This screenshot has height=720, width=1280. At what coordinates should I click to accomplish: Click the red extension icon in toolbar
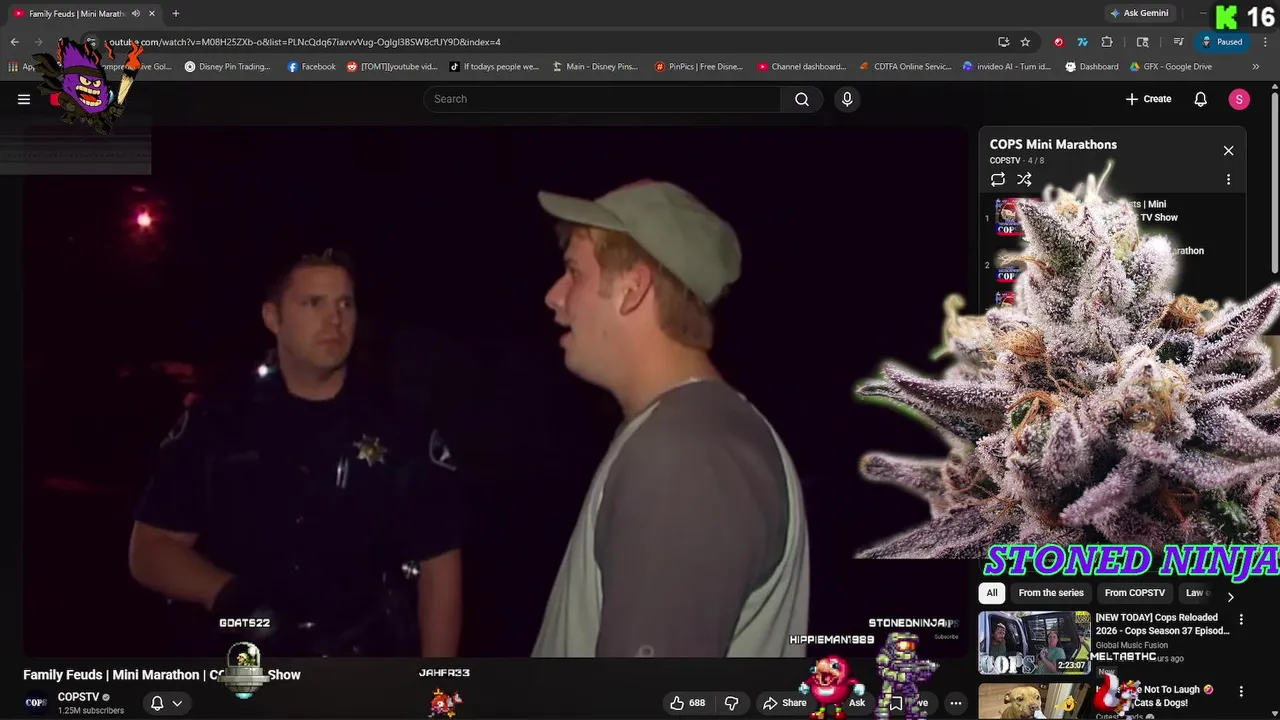pos(1058,42)
